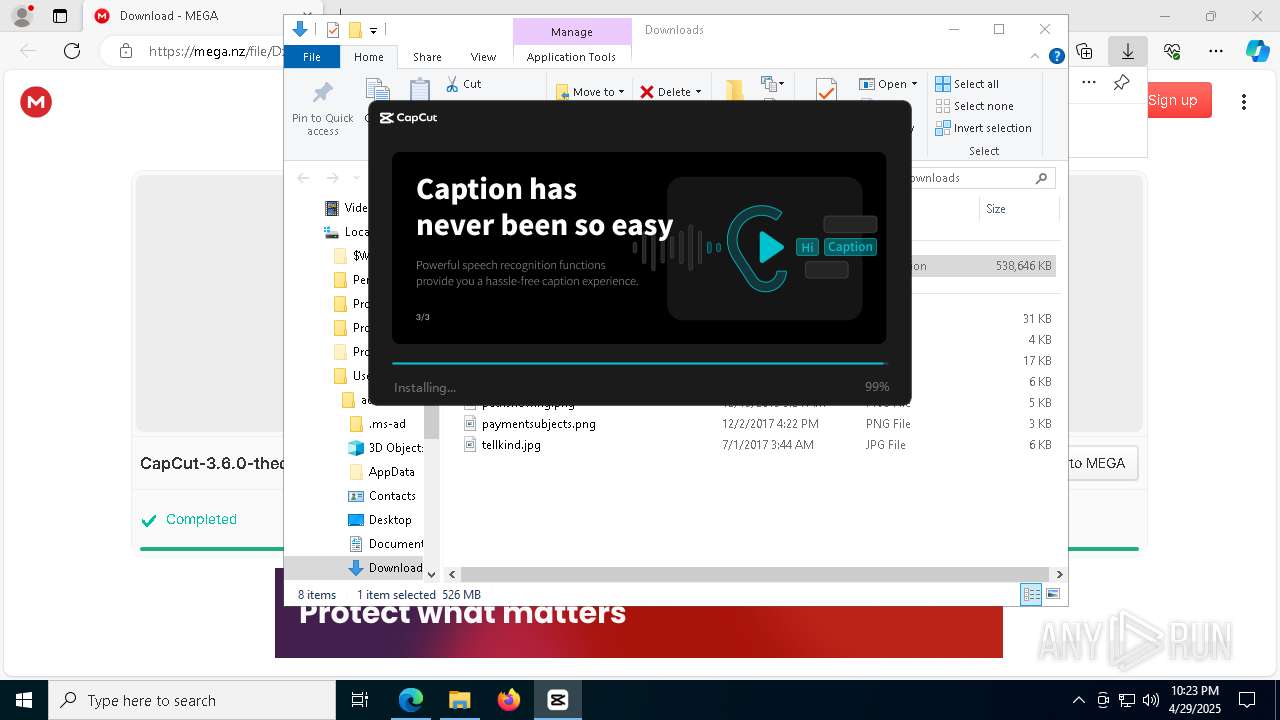Click the Properties quick access toolbar icon

333,30
